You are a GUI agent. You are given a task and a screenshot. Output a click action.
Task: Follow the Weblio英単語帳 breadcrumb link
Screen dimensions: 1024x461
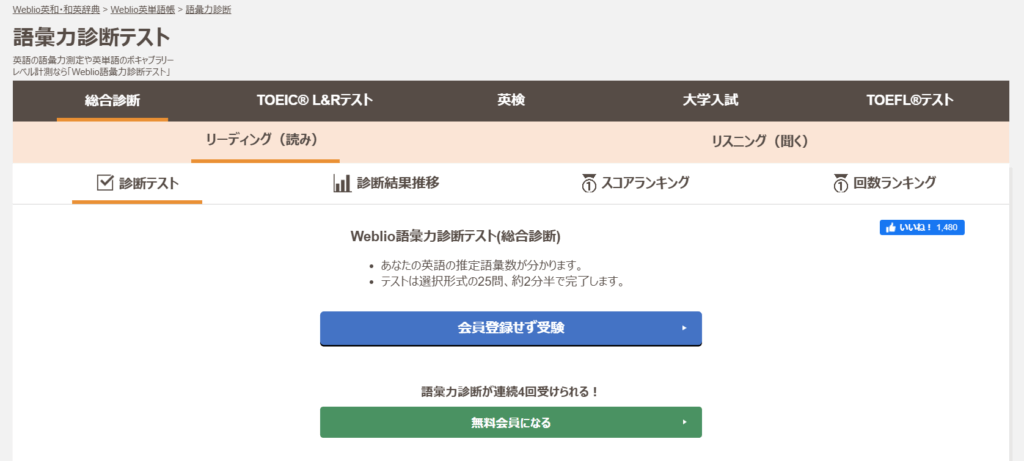click(x=144, y=9)
